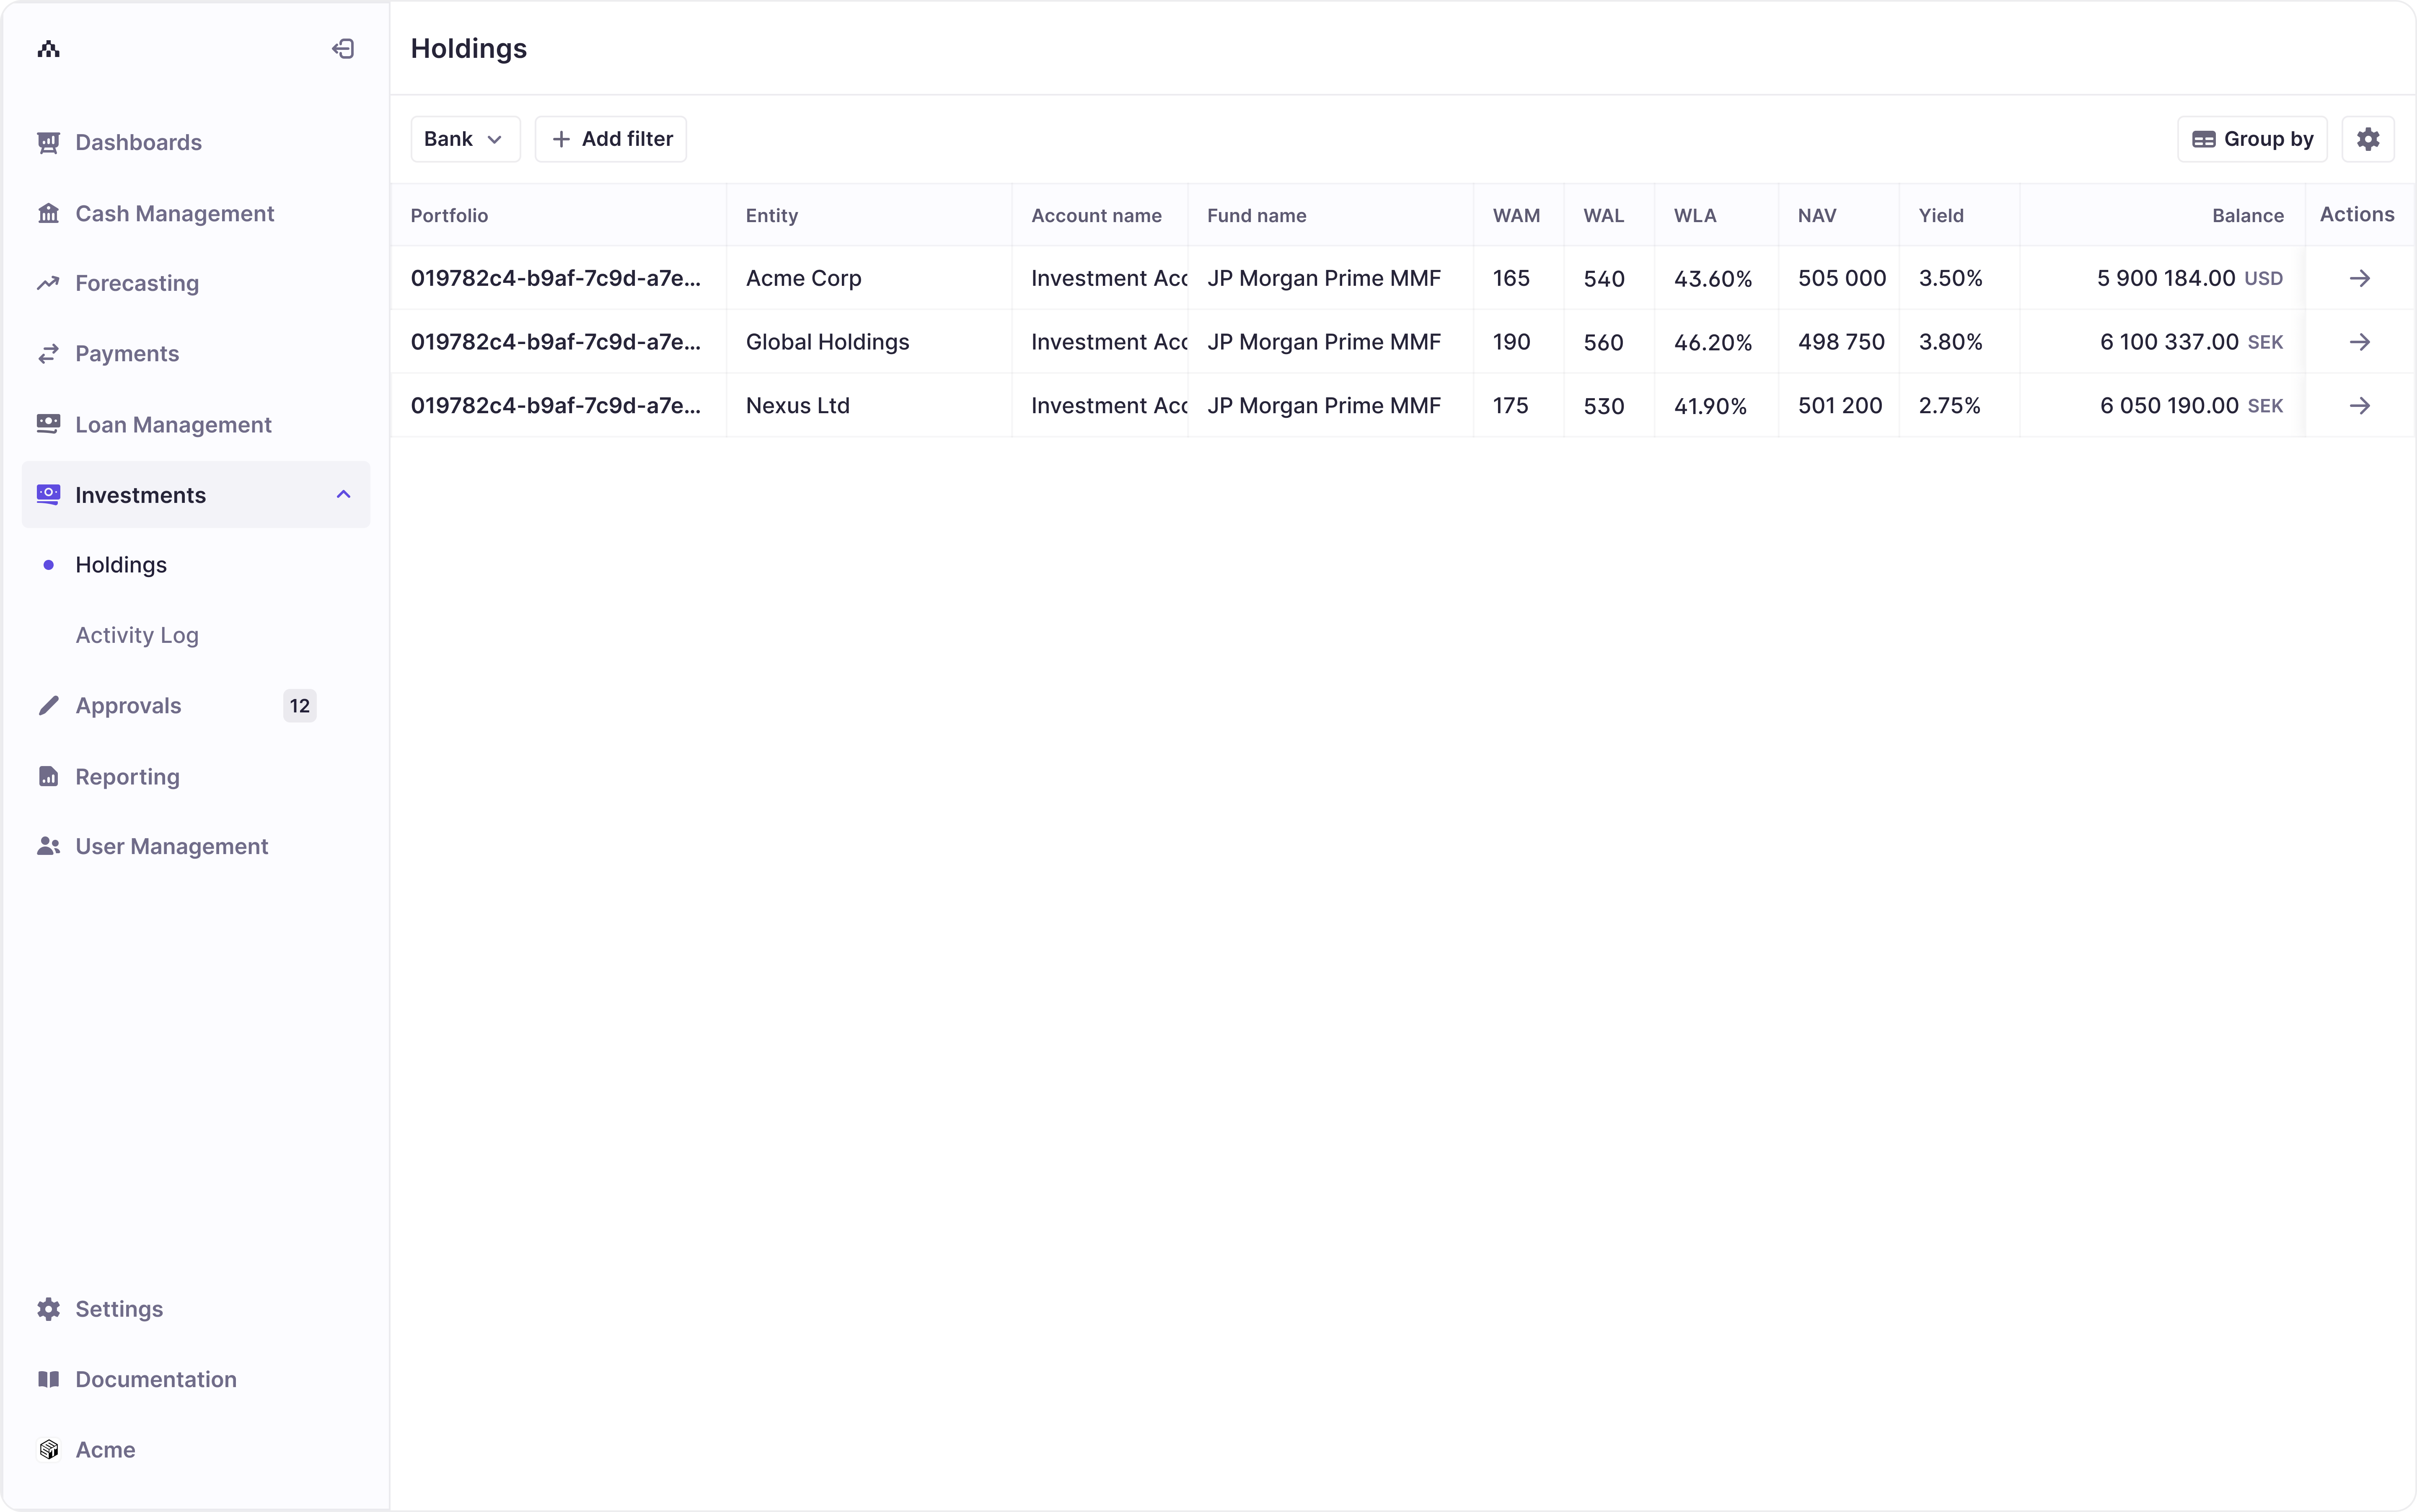Open Nexus Ltd row arrow action
This screenshot has height=1512, width=2417.
coord(2360,406)
